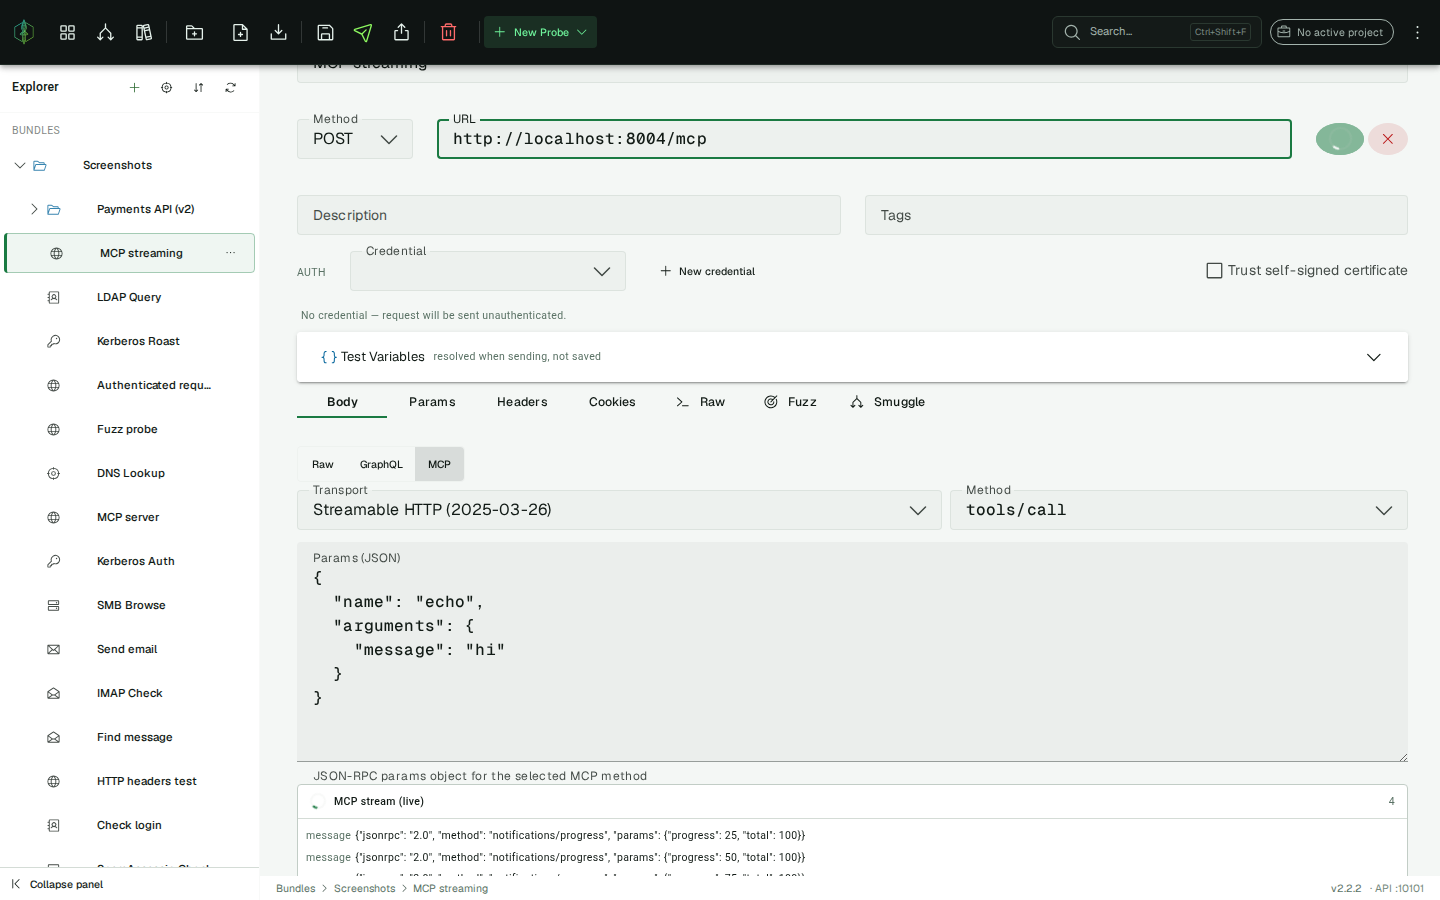Switch to the Cookies tab
This screenshot has width=1440, height=900.
[612, 402]
